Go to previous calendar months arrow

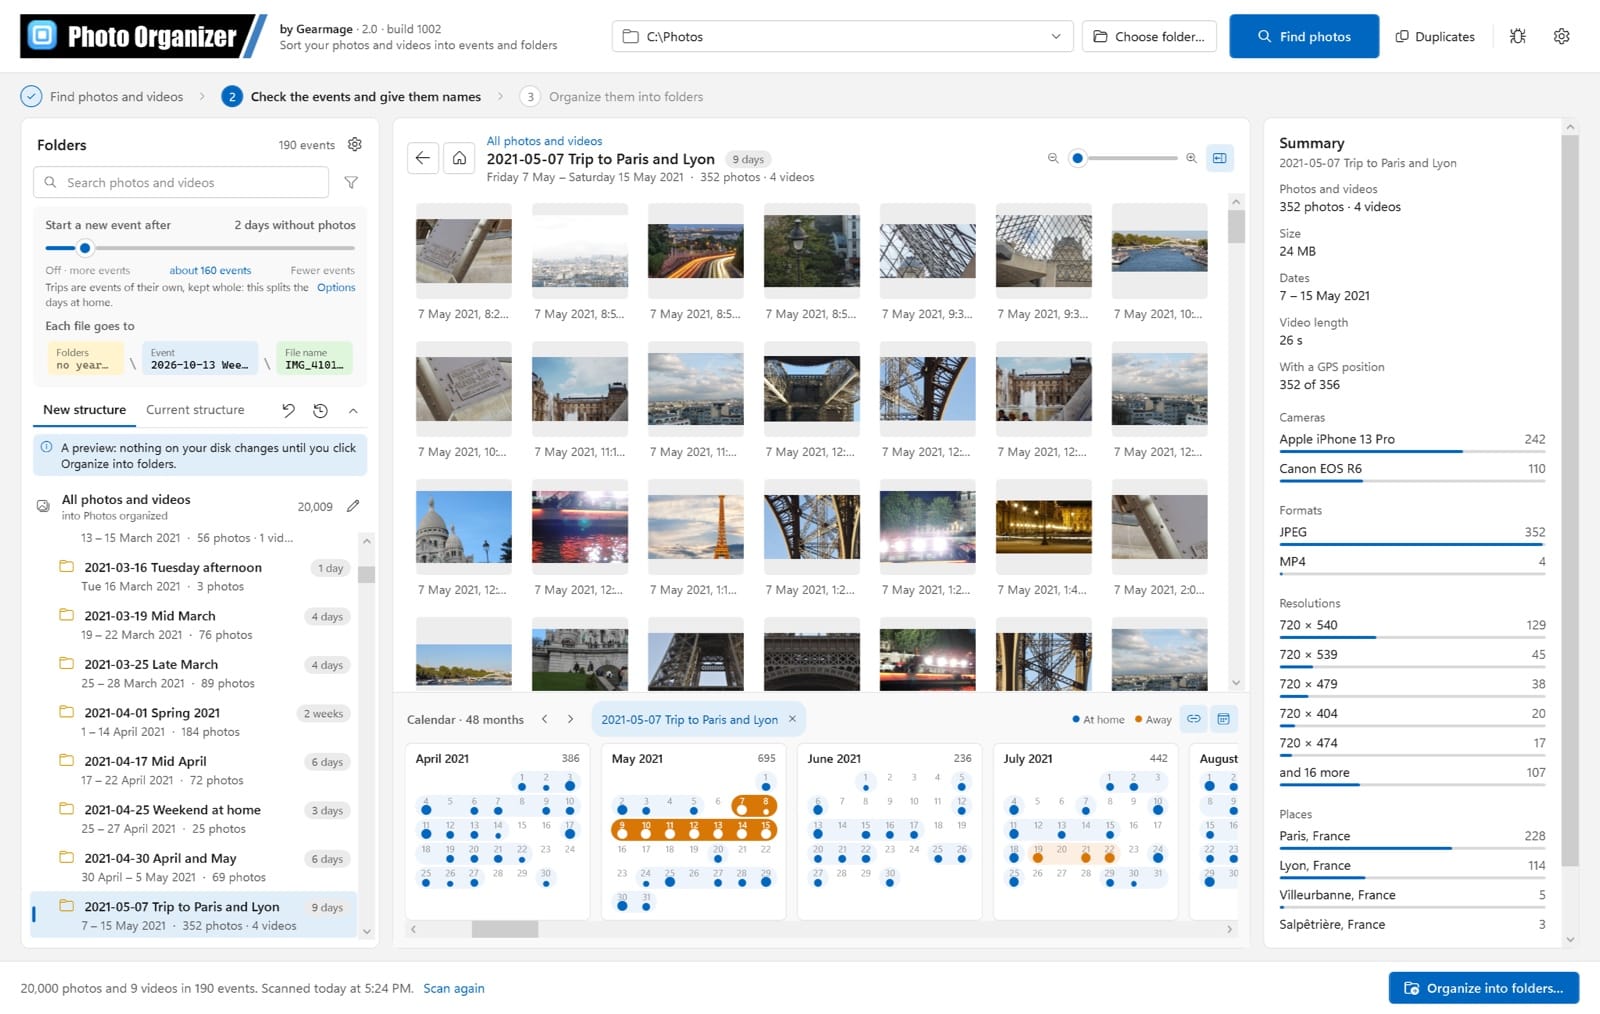pos(544,719)
